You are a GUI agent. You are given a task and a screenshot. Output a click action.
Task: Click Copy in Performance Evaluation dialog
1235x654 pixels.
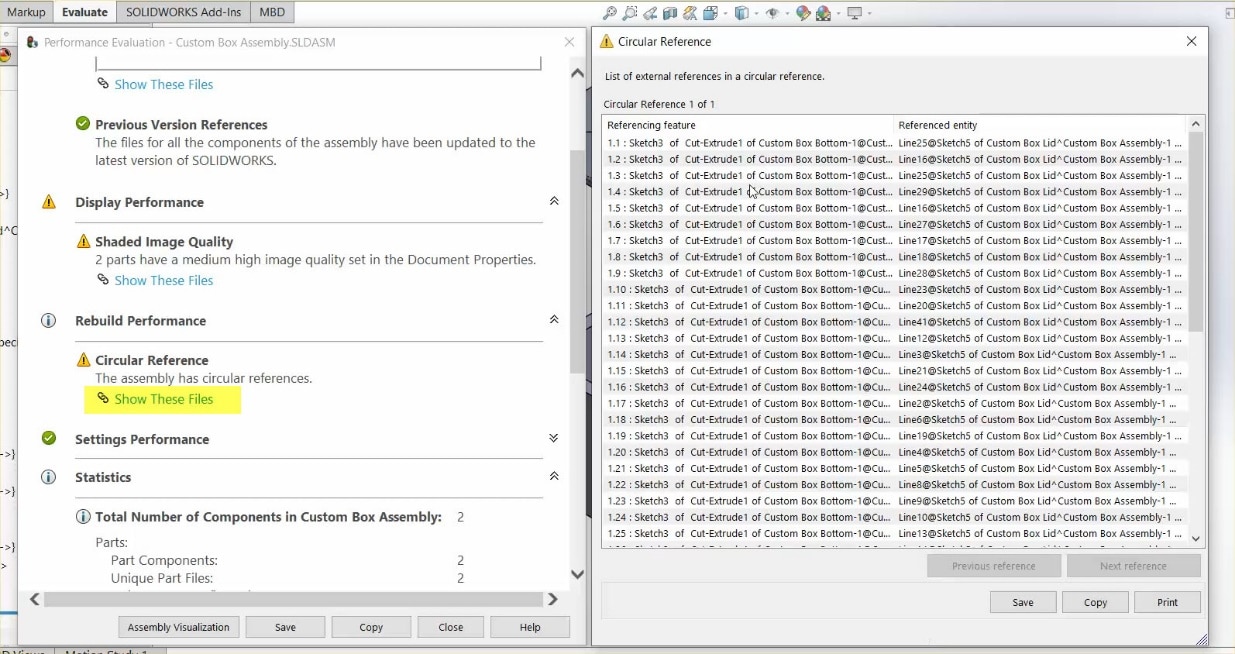click(371, 627)
